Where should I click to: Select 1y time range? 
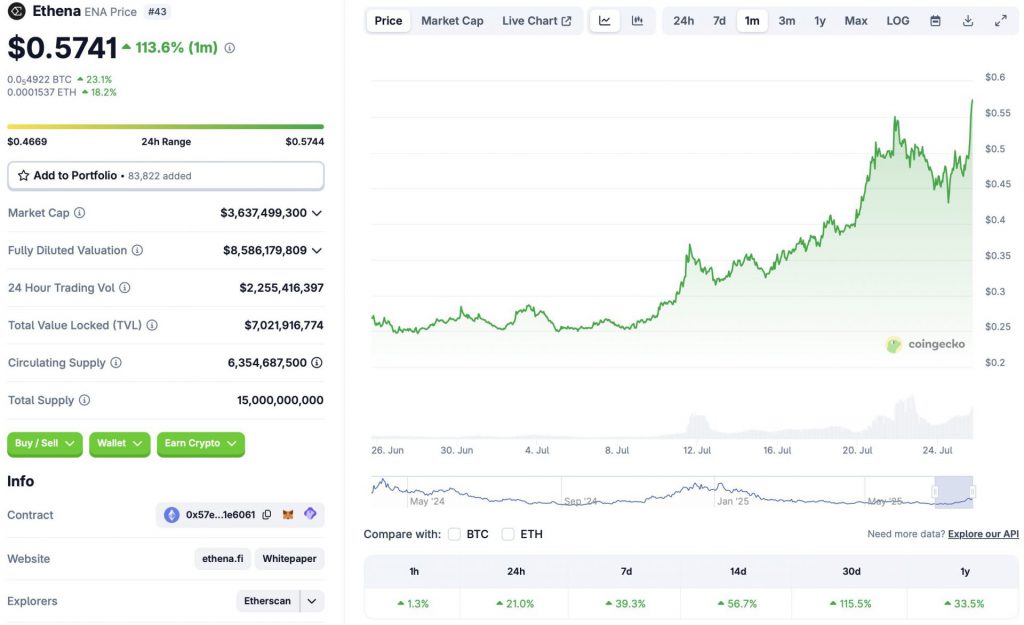(820, 21)
